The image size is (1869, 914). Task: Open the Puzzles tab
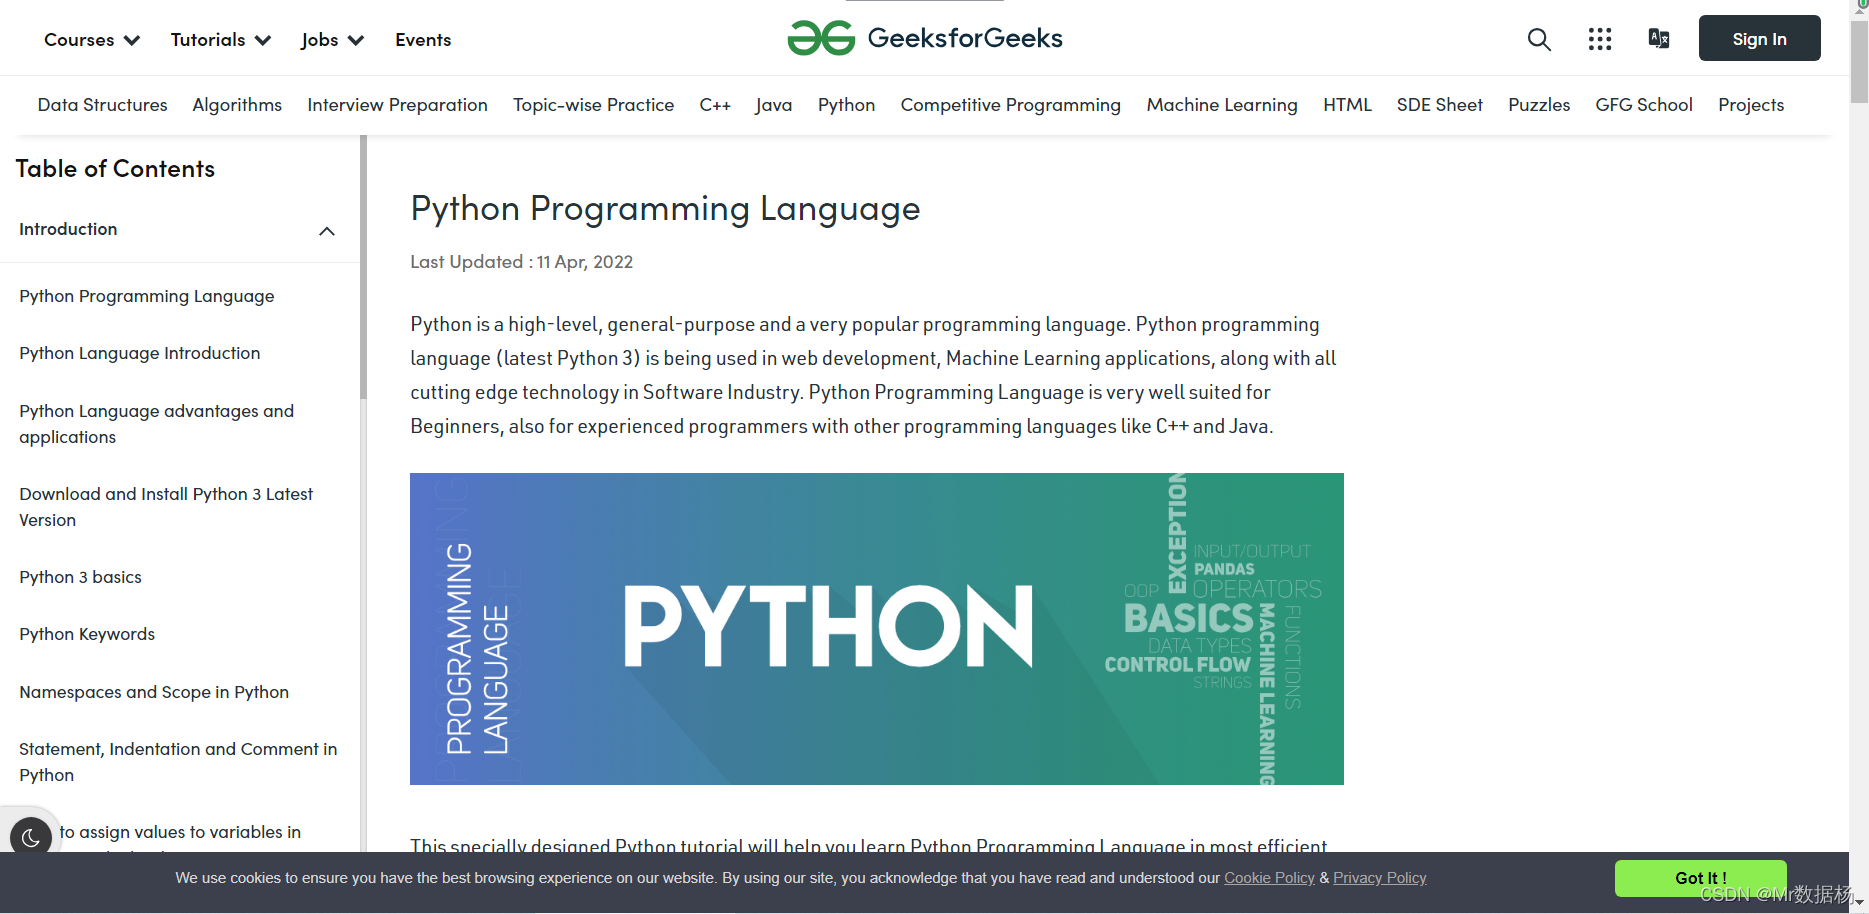click(x=1539, y=105)
